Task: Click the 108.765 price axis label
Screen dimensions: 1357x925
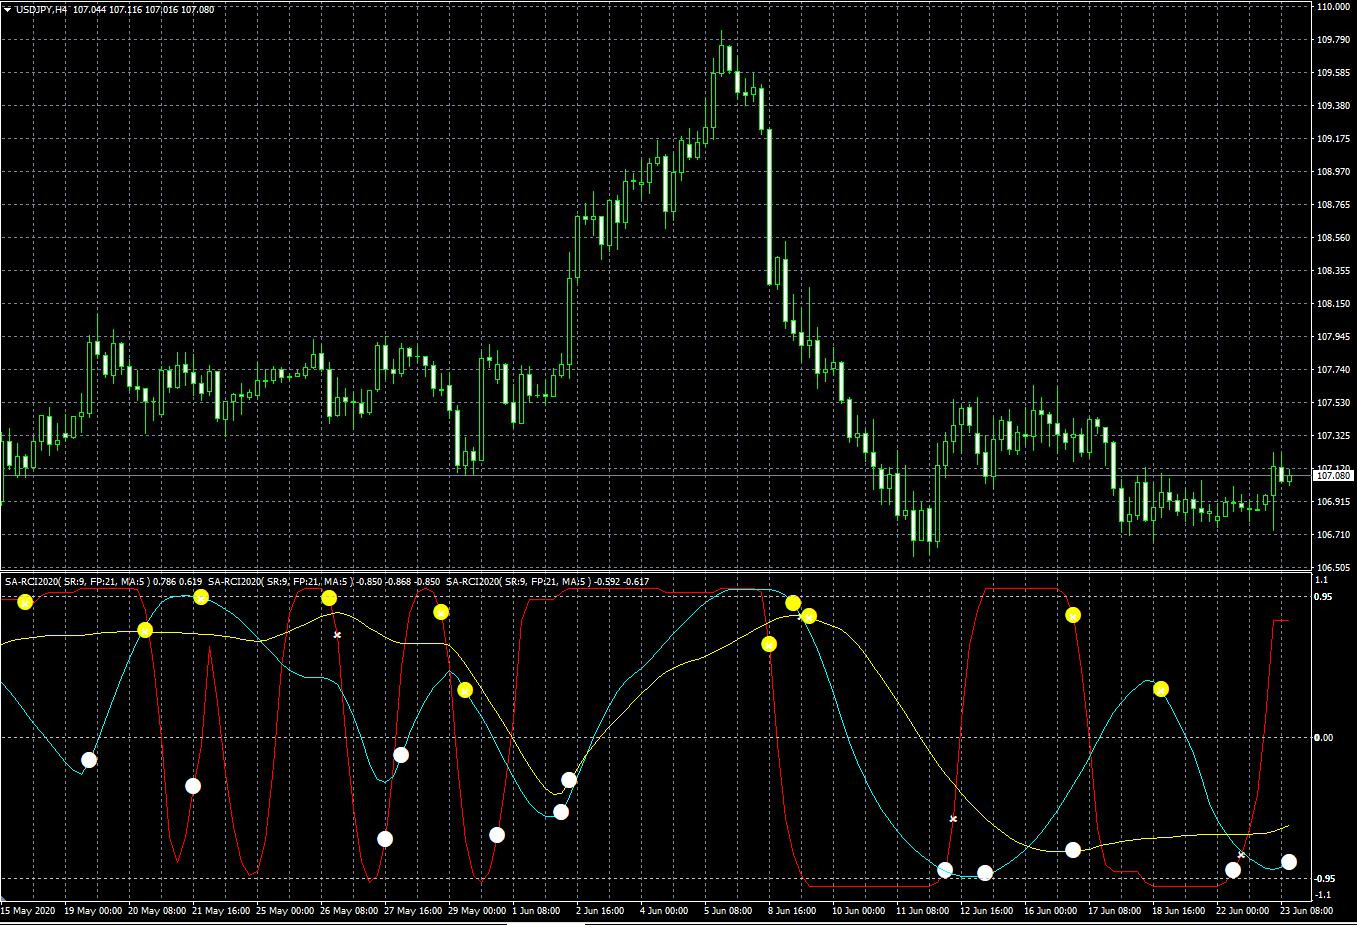Action: coord(1333,205)
